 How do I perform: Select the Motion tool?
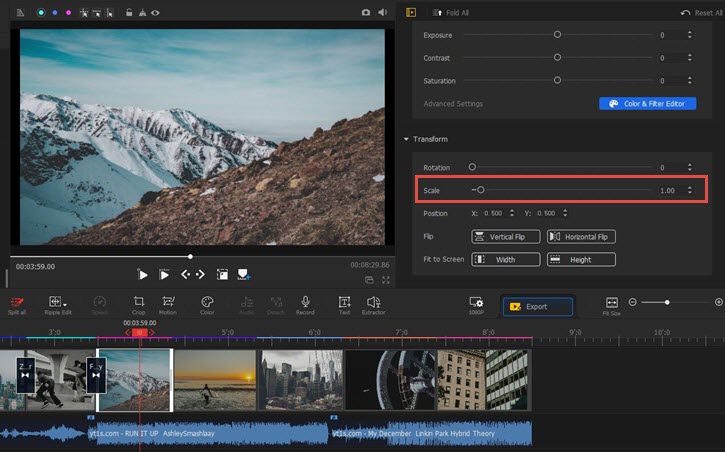(167, 303)
